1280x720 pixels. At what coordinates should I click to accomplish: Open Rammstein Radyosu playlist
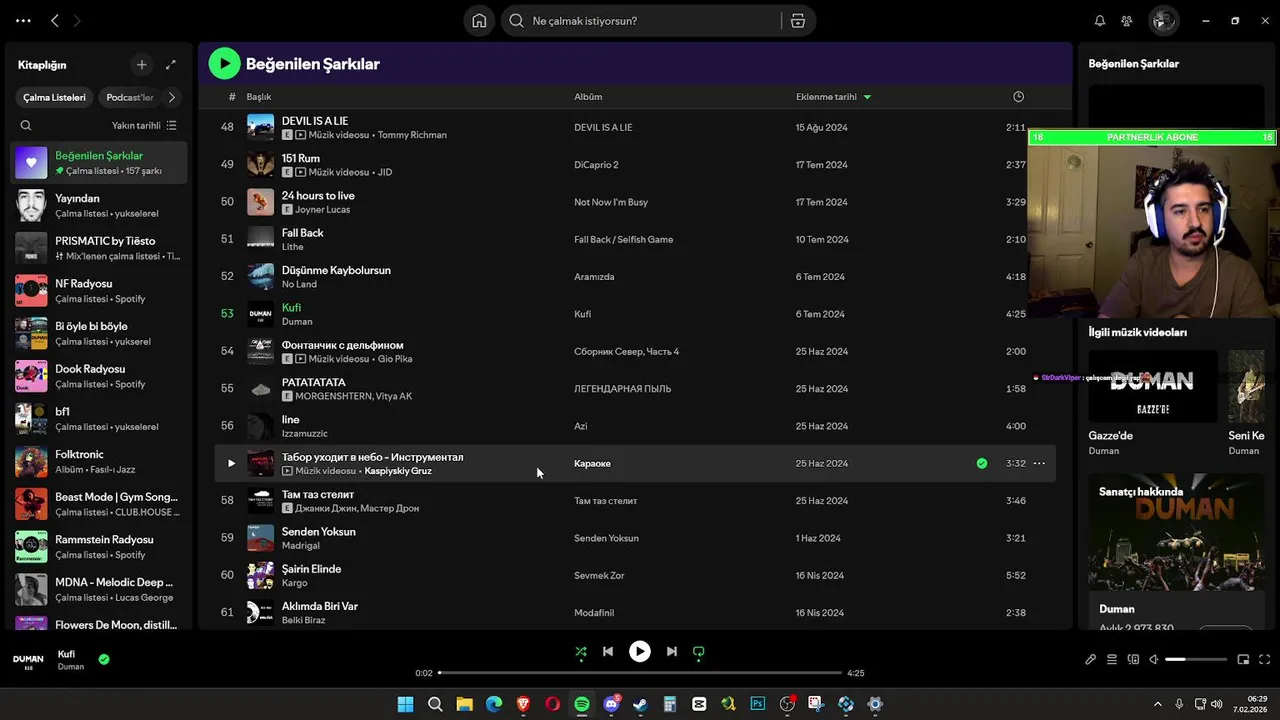pyautogui.click(x=99, y=547)
